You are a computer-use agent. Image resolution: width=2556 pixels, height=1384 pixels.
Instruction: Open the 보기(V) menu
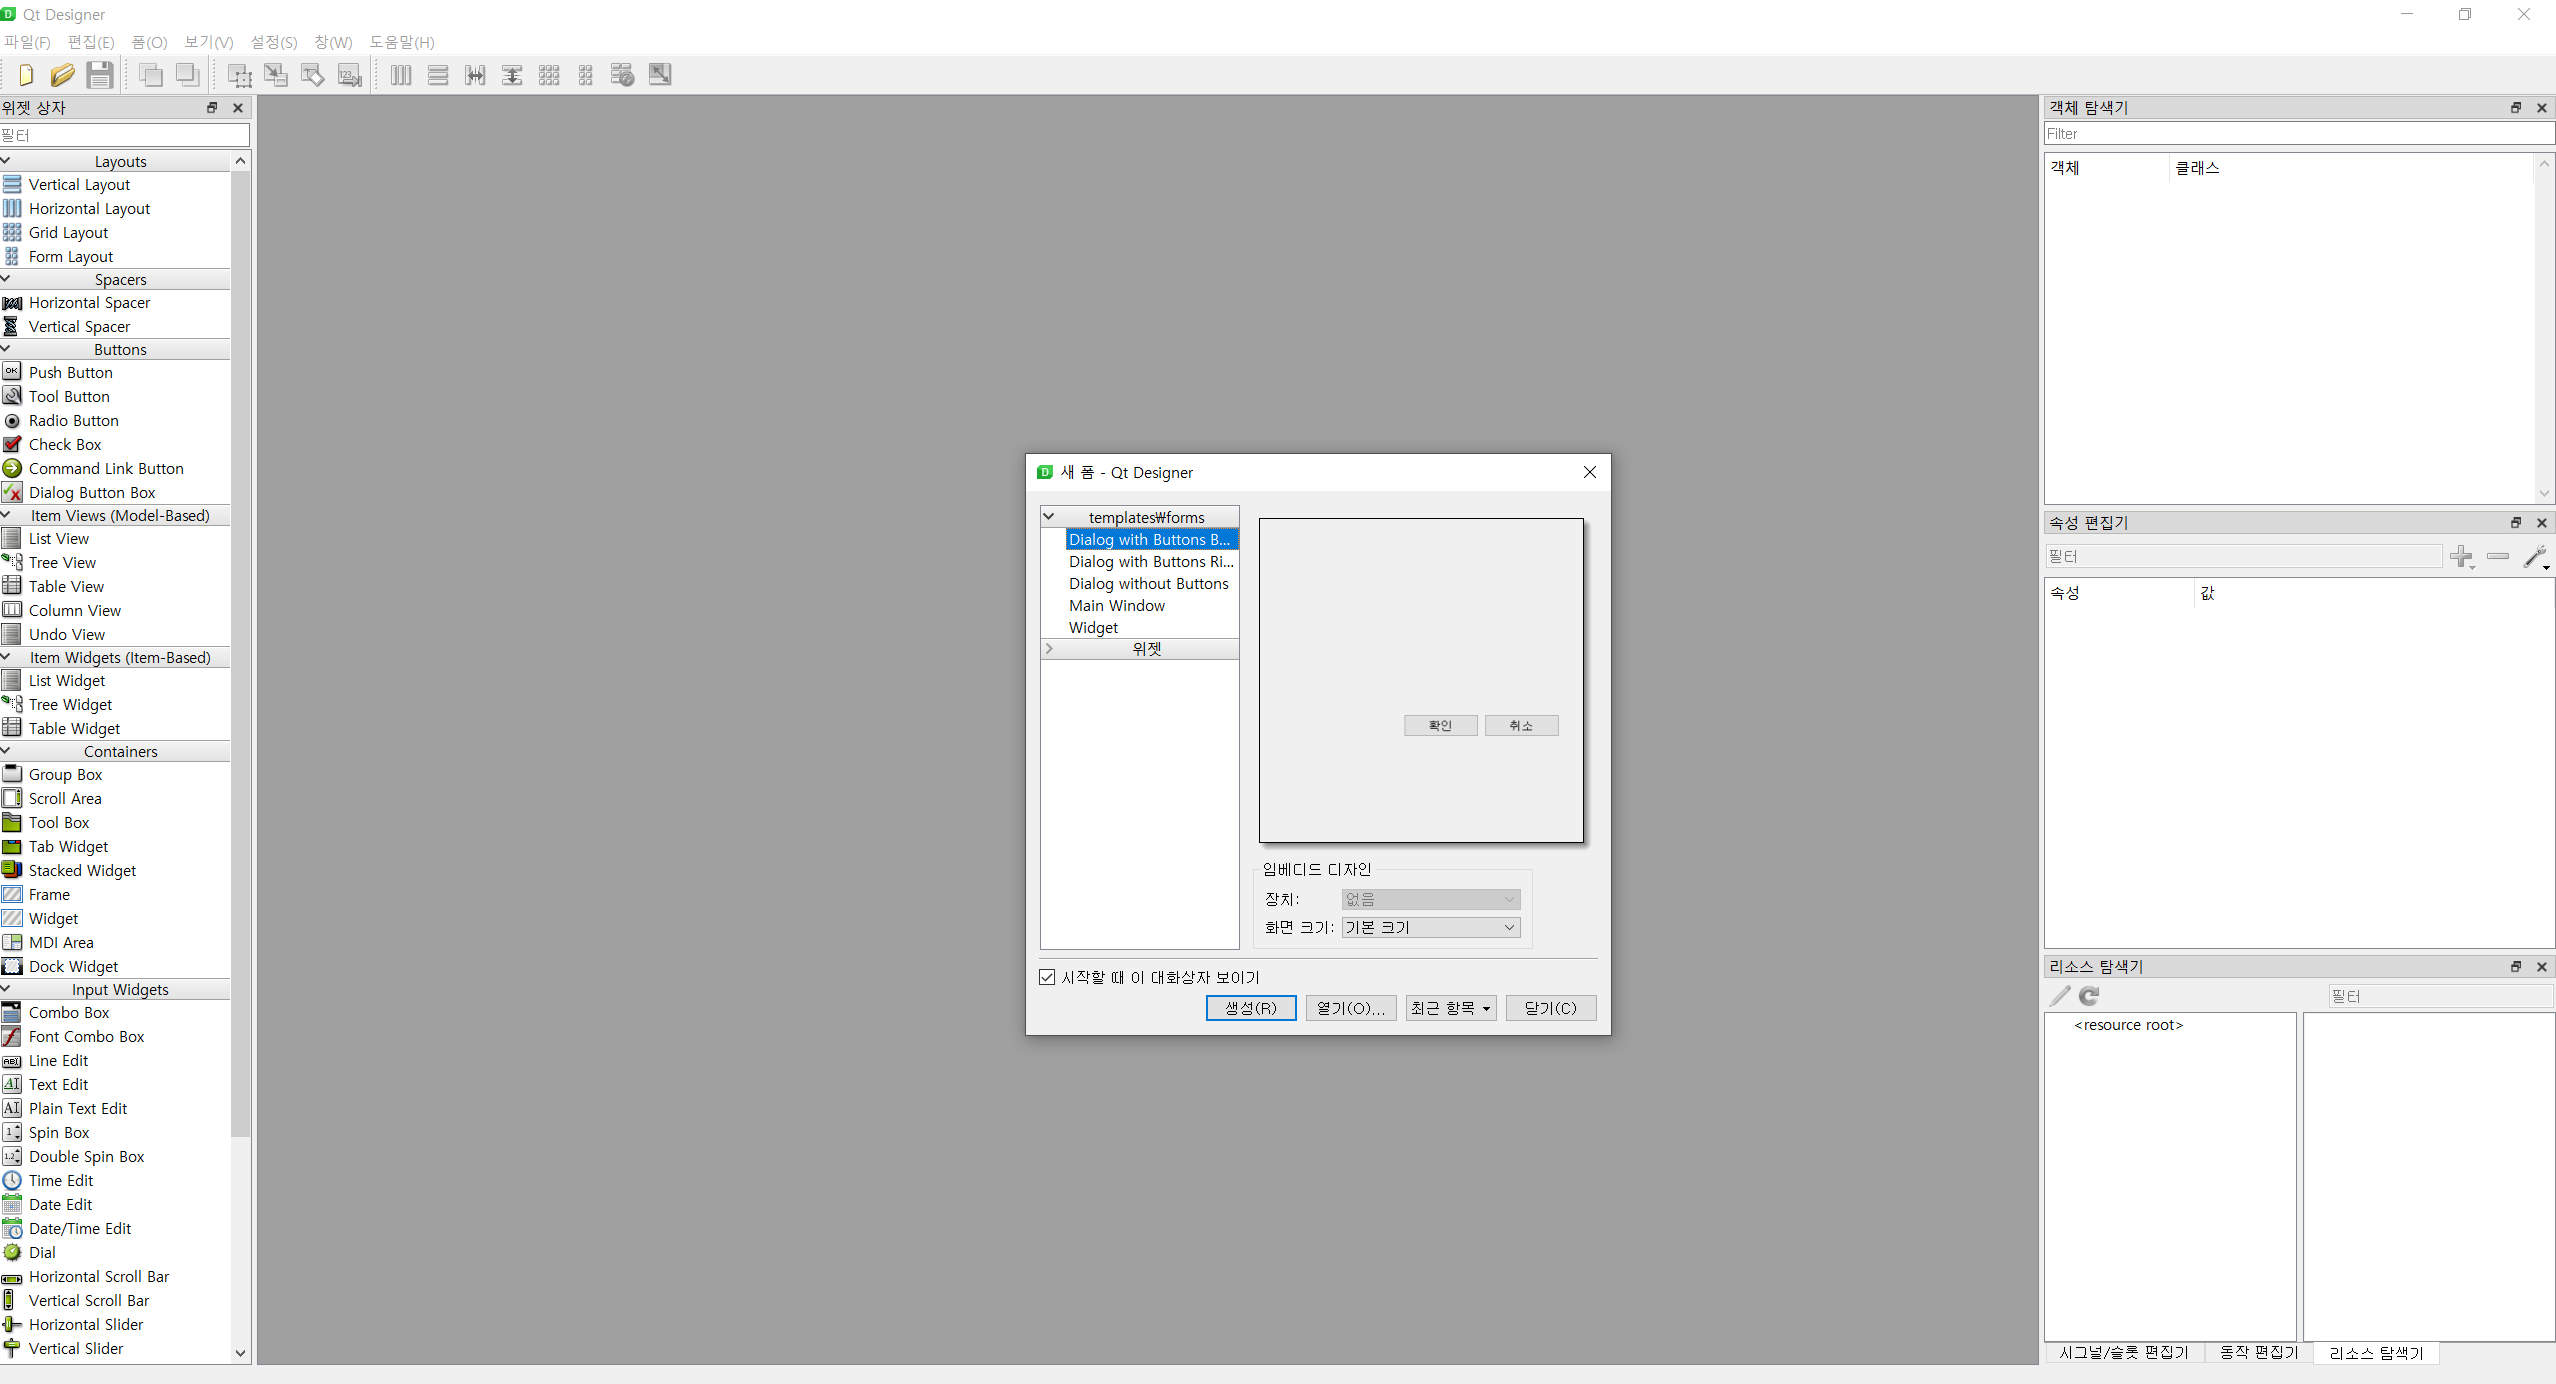[208, 42]
